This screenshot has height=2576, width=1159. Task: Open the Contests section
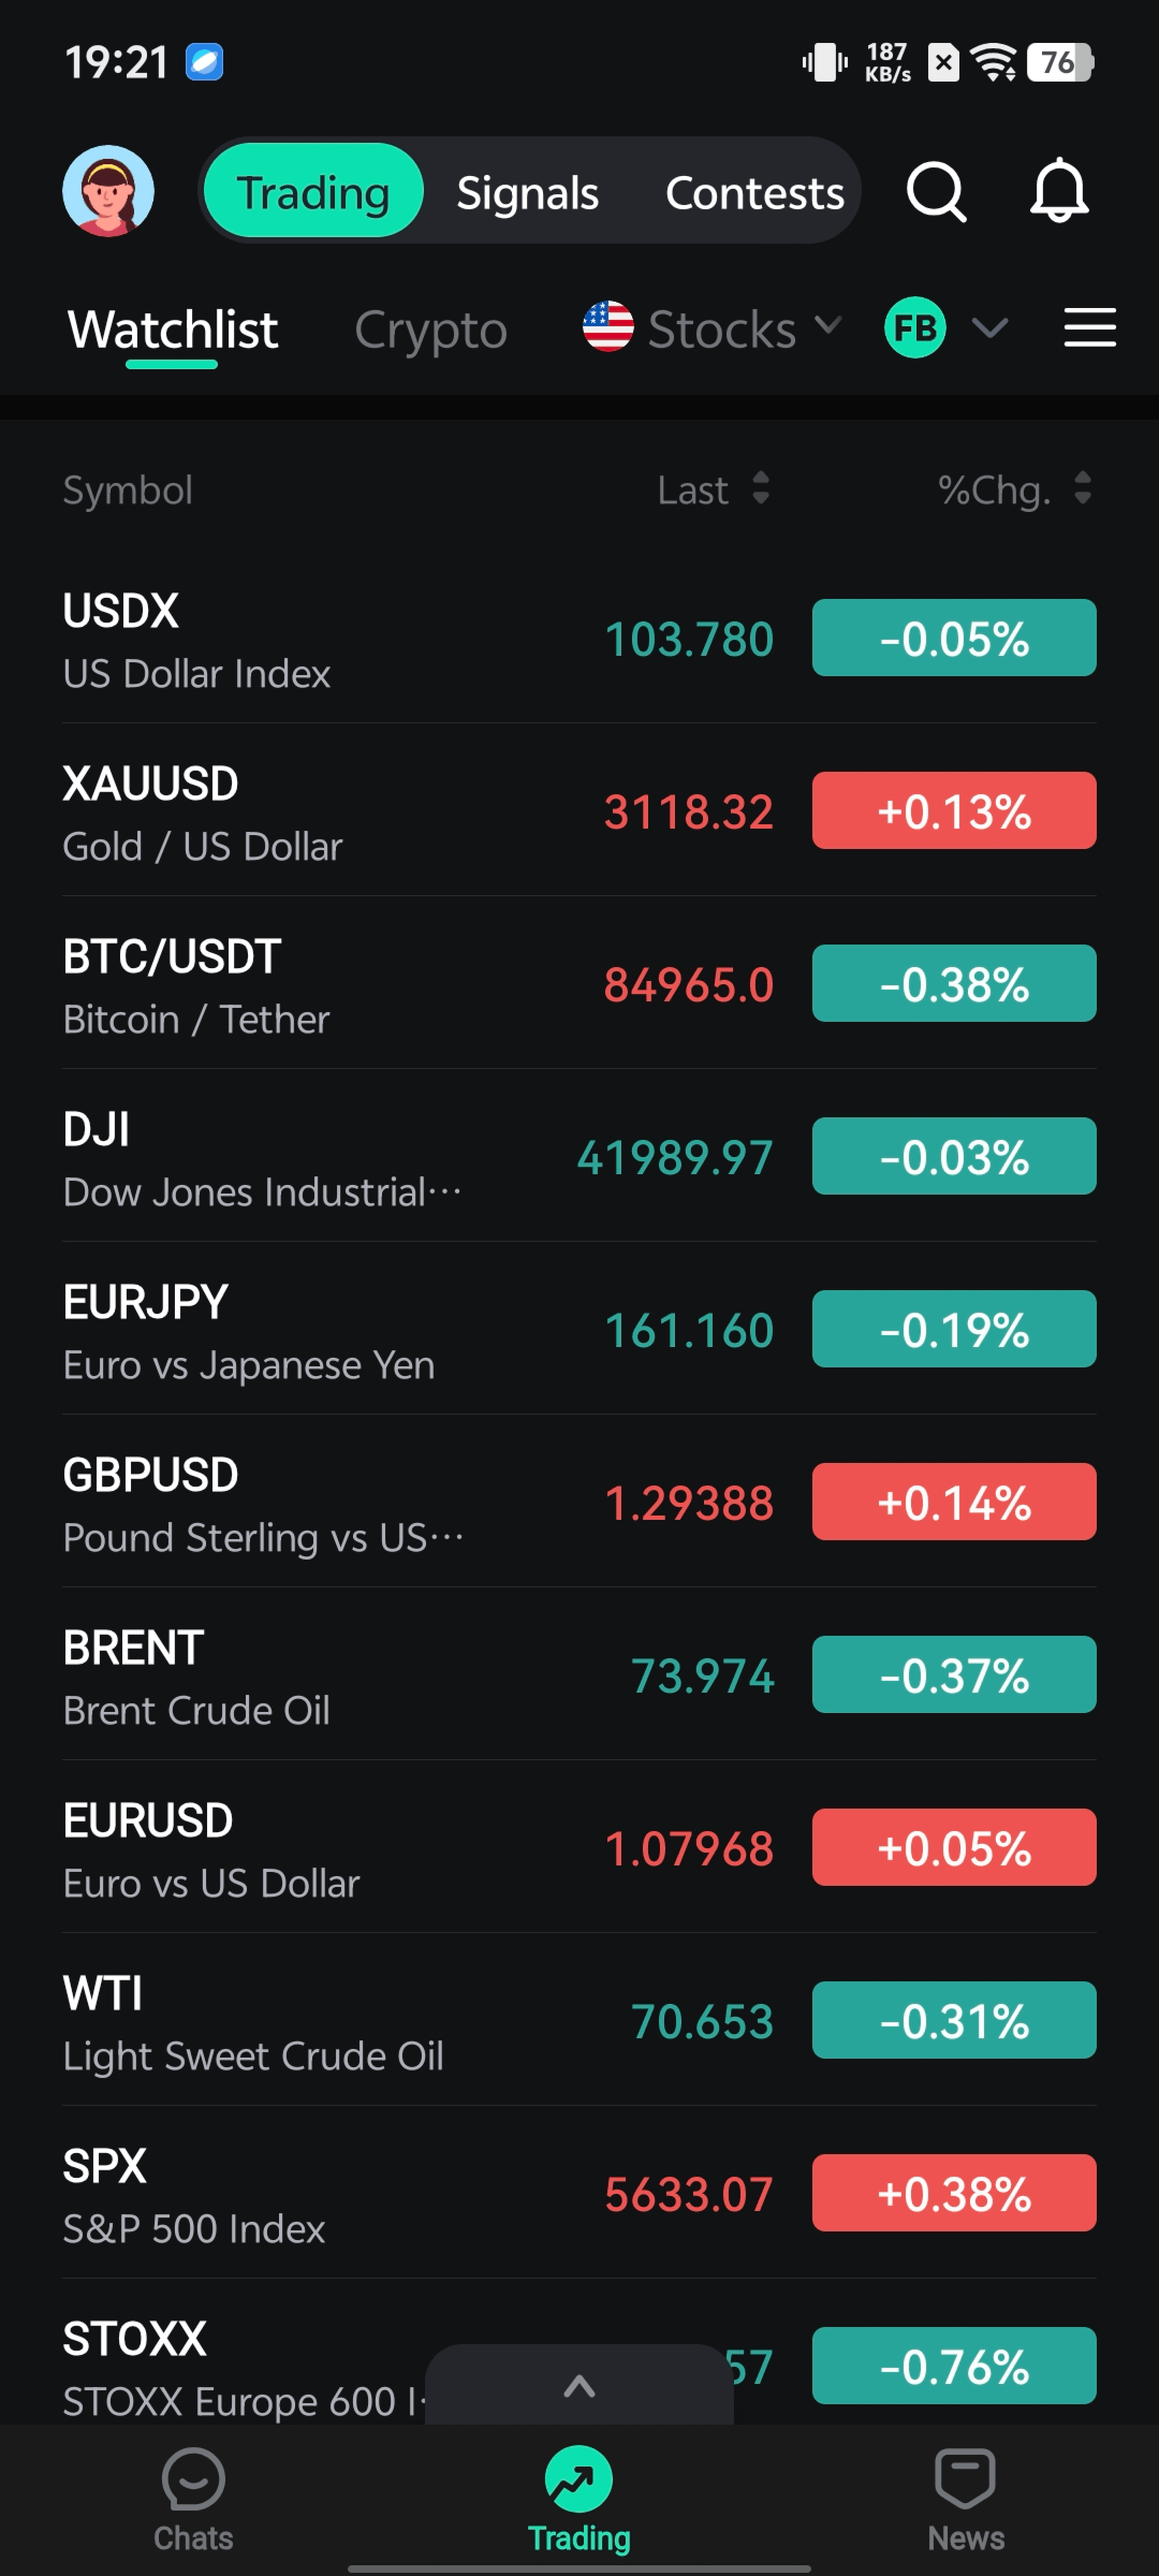[754, 193]
